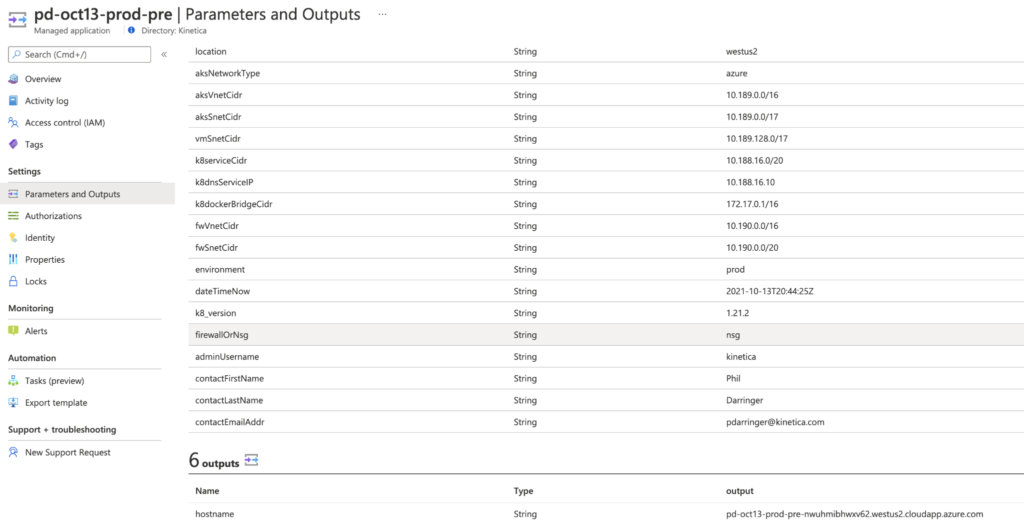The image size is (1024, 524).
Task: Click the Directory info icon
Action: 131,30
